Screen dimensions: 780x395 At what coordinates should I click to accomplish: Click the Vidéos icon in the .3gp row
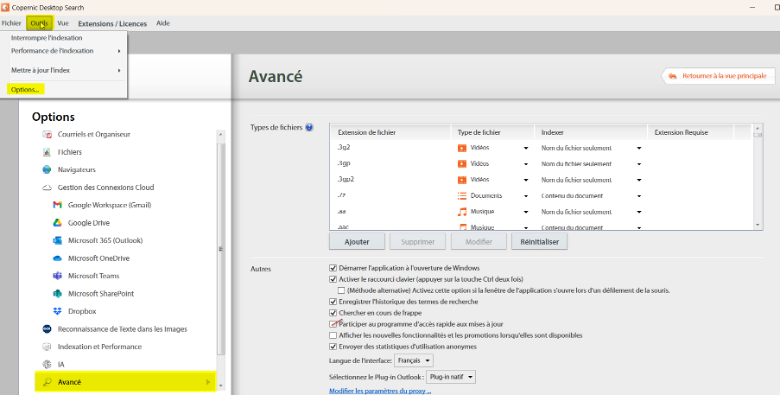coord(462,164)
